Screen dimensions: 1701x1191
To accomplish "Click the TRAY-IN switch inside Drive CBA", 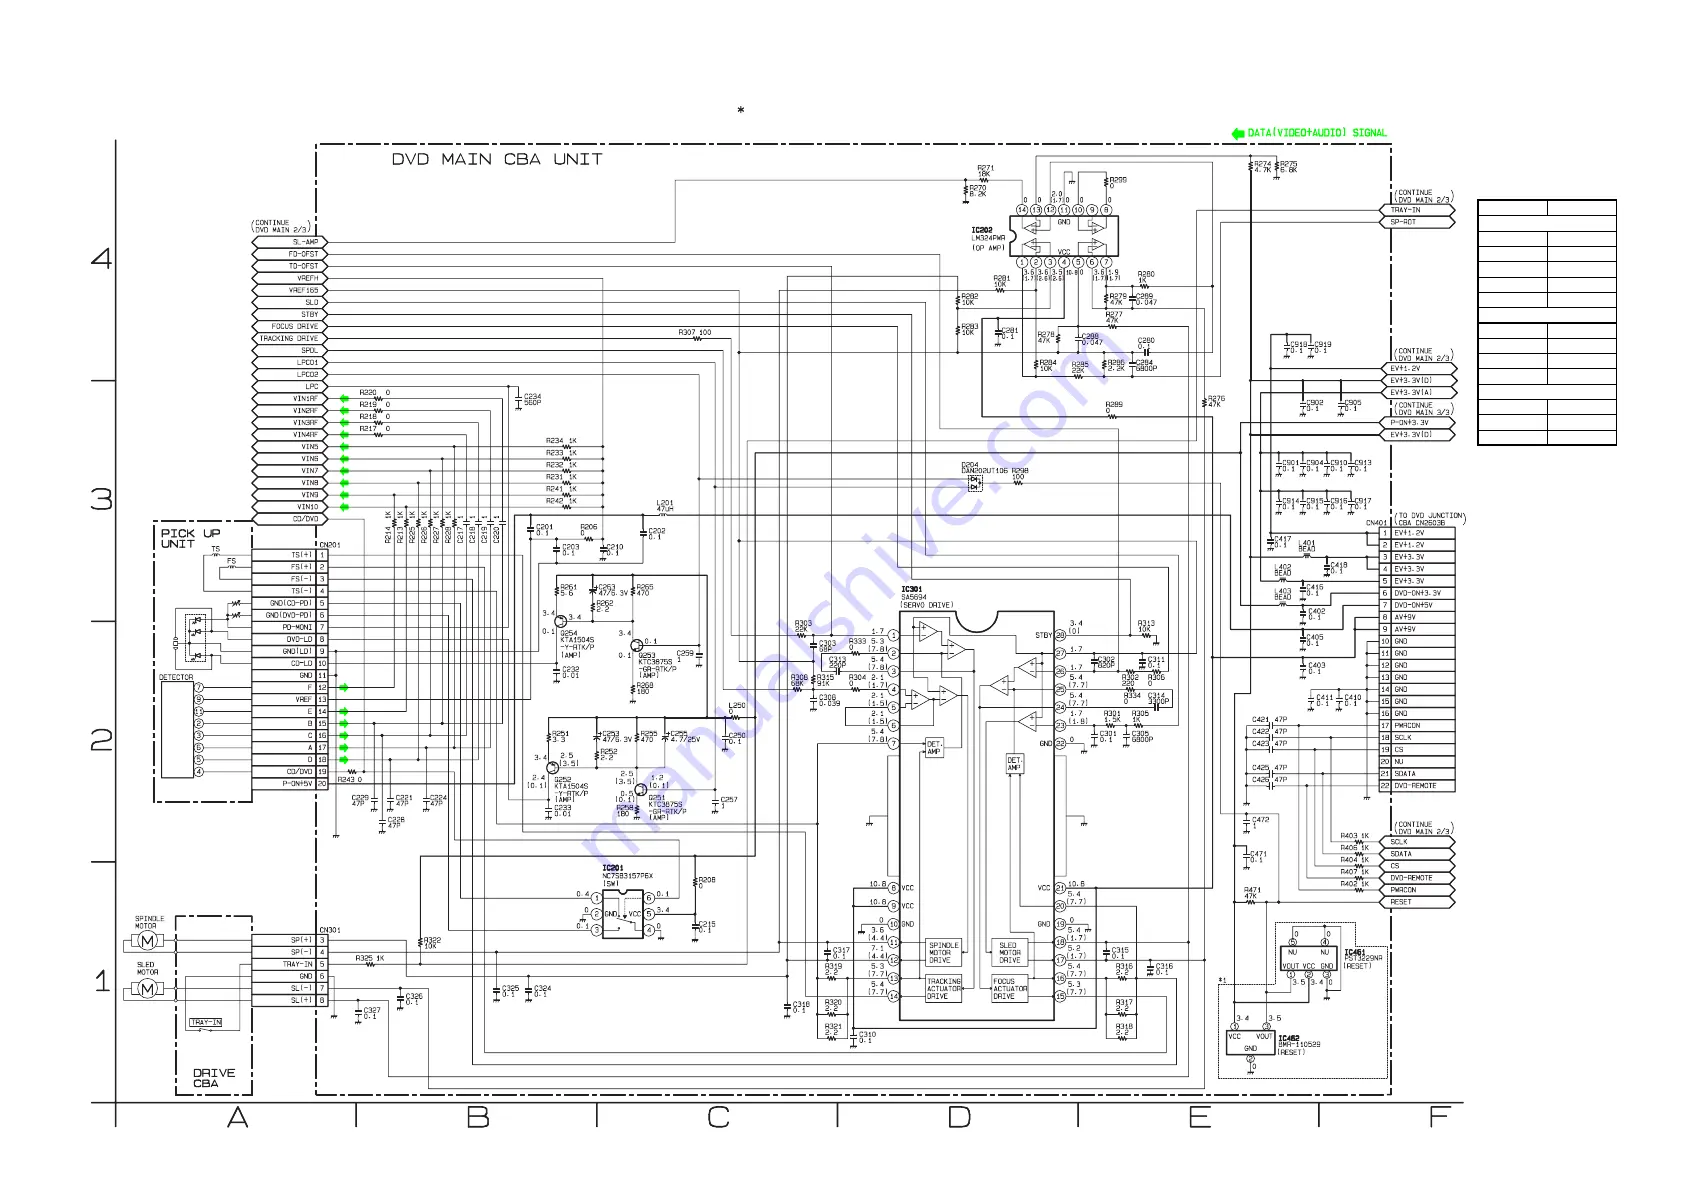I will pos(205,1023).
